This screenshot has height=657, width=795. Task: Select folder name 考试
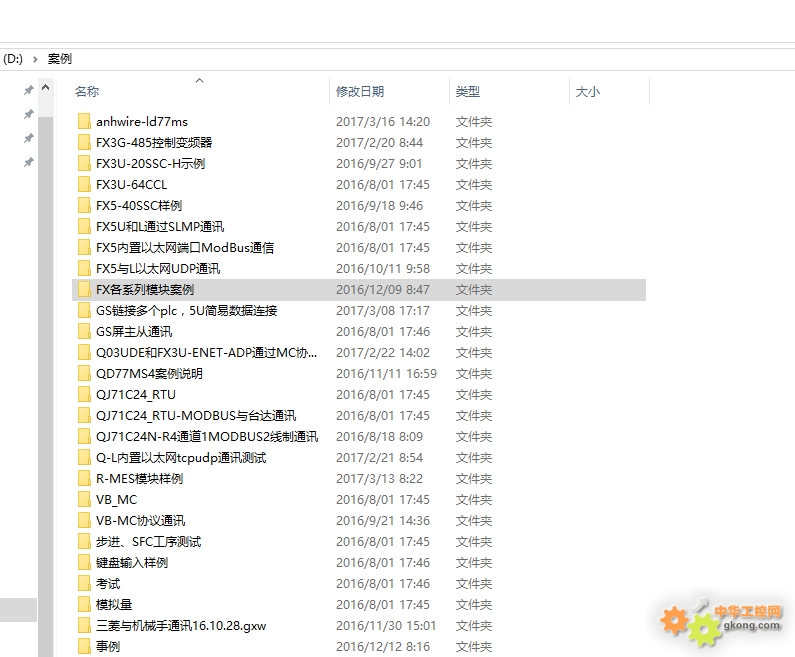pos(108,584)
